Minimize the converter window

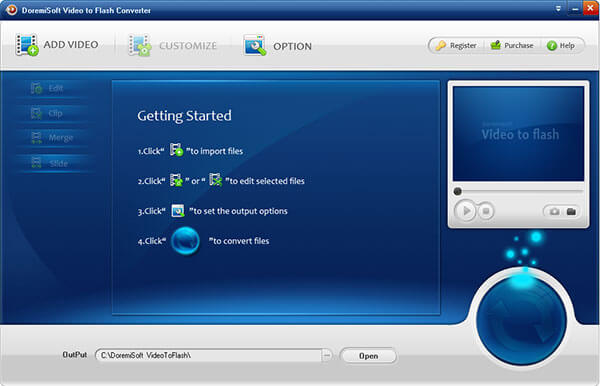tap(575, 8)
